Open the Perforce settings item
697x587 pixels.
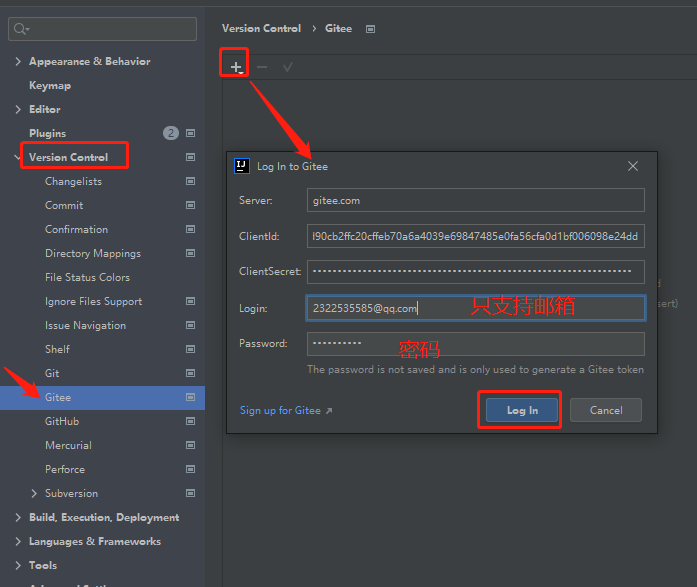pyautogui.click(x=65, y=469)
